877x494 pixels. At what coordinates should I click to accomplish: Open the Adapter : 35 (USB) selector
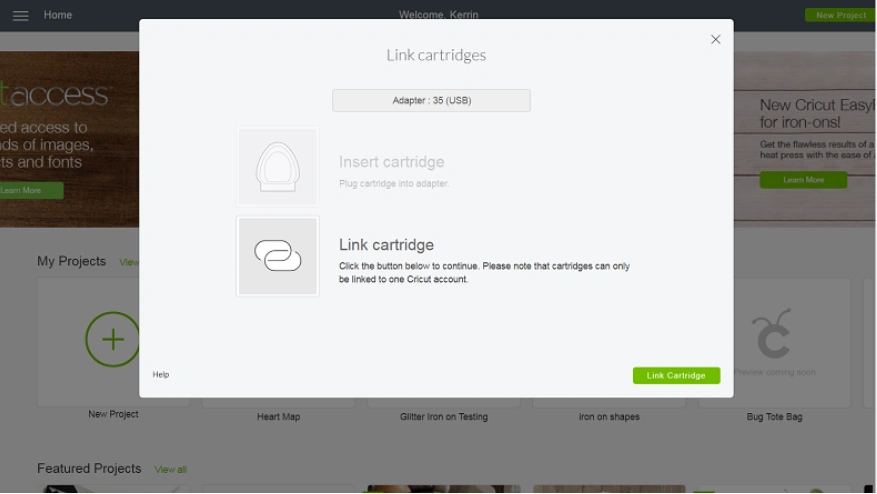coord(431,101)
